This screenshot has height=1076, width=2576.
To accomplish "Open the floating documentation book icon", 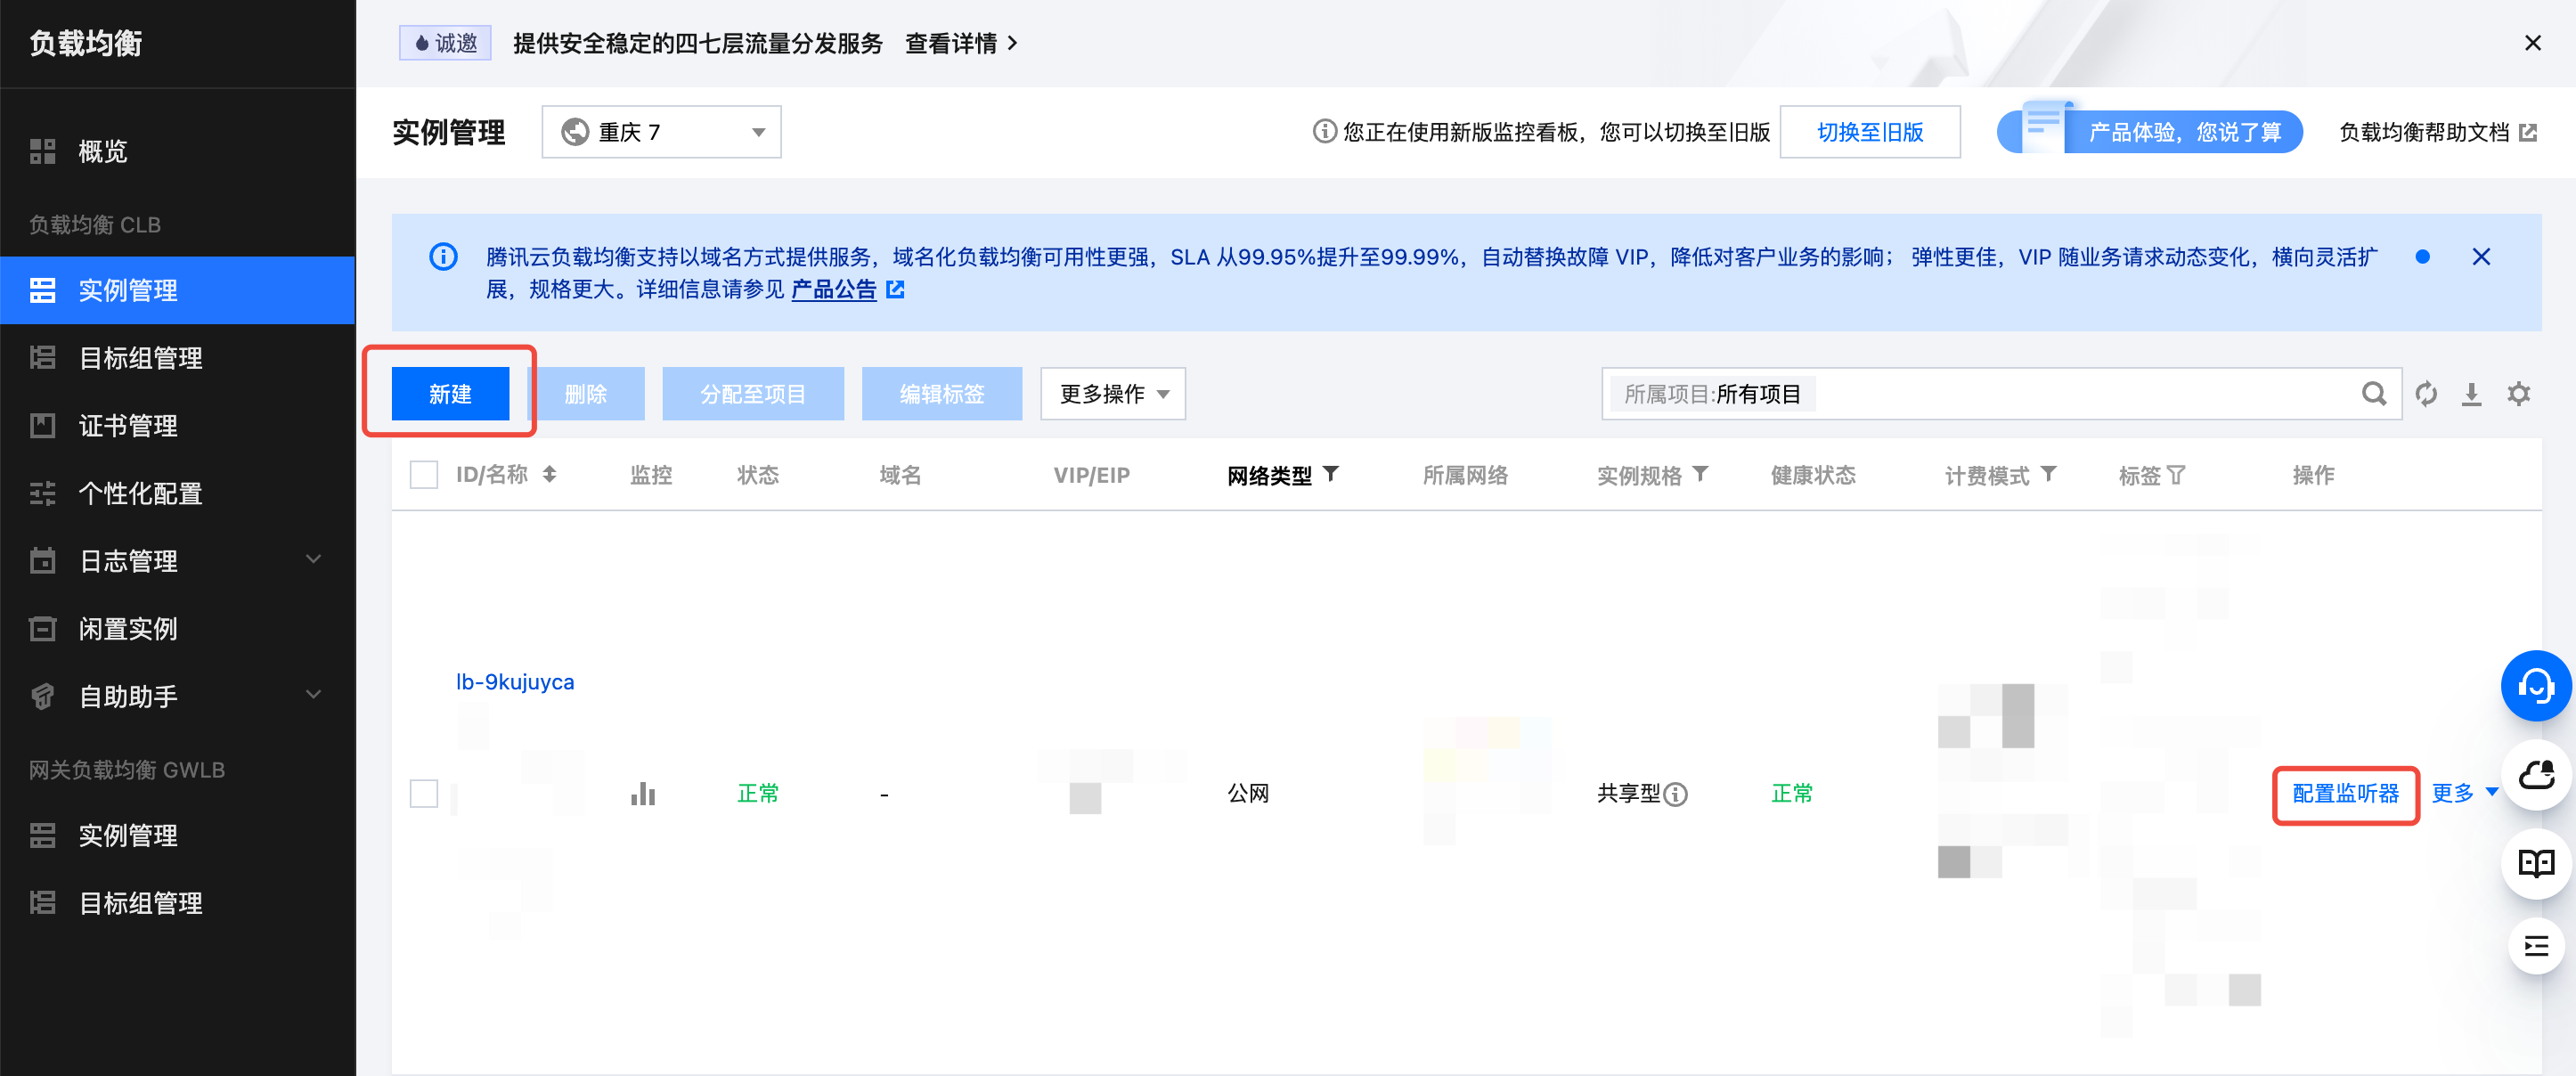I will pos(2535,862).
